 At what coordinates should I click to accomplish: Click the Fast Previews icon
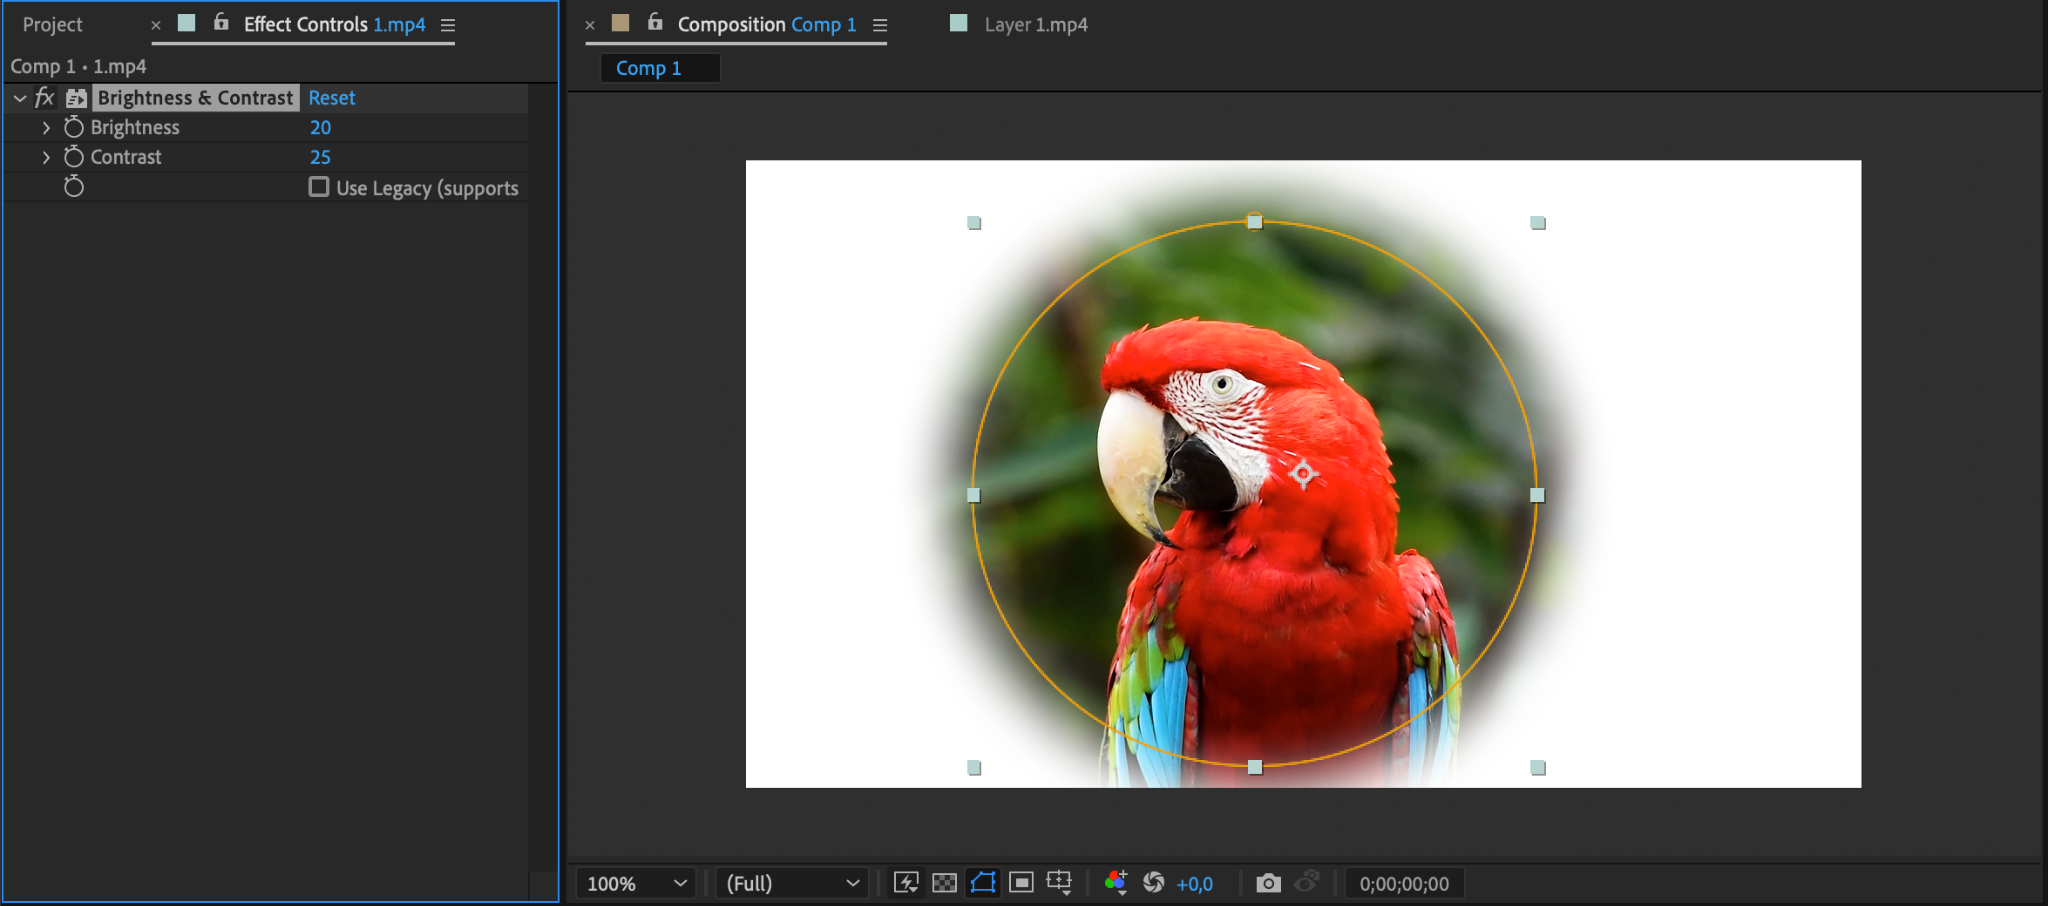[x=906, y=883]
